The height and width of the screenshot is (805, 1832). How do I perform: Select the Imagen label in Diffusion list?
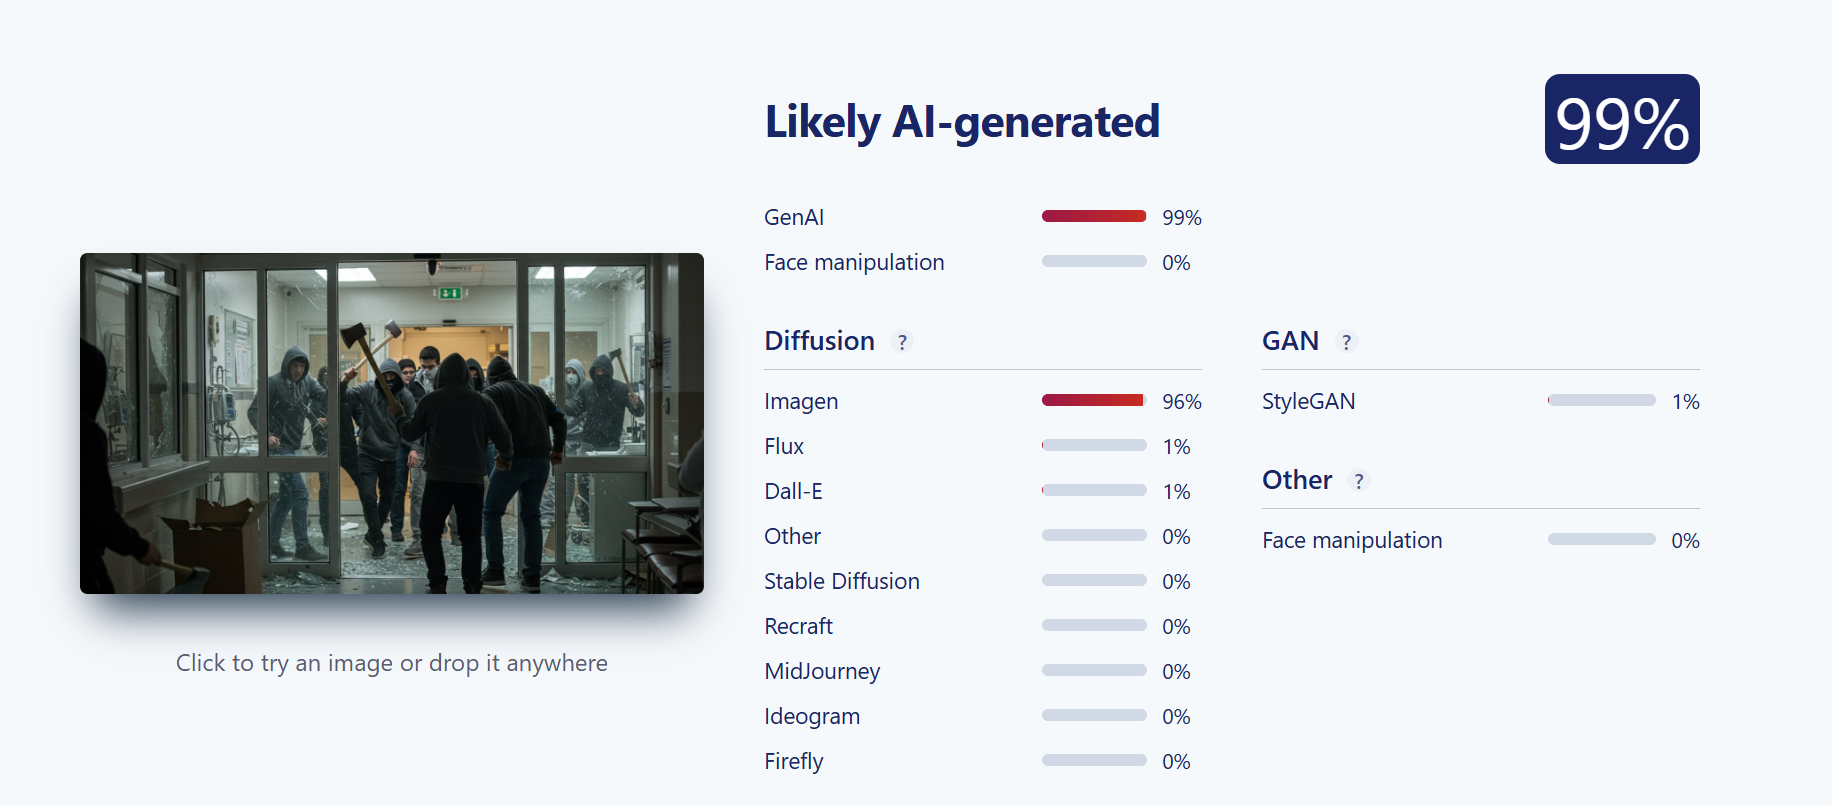[801, 401]
